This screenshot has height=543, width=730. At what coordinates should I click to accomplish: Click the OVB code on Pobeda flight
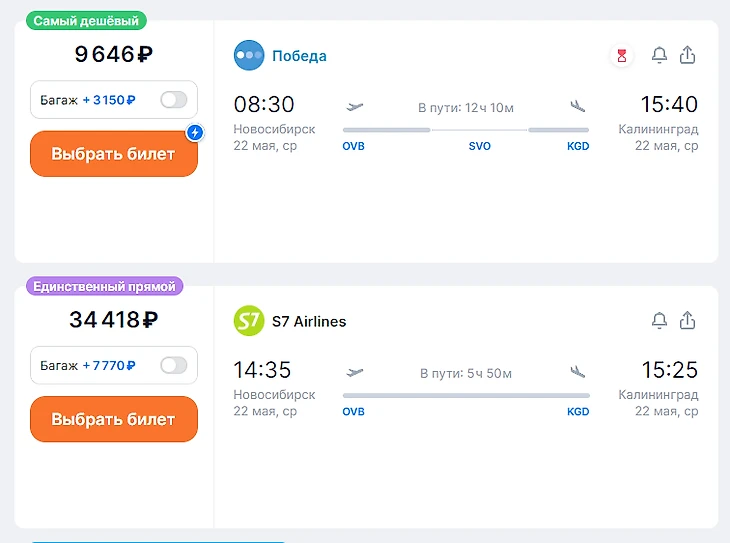pos(353,146)
